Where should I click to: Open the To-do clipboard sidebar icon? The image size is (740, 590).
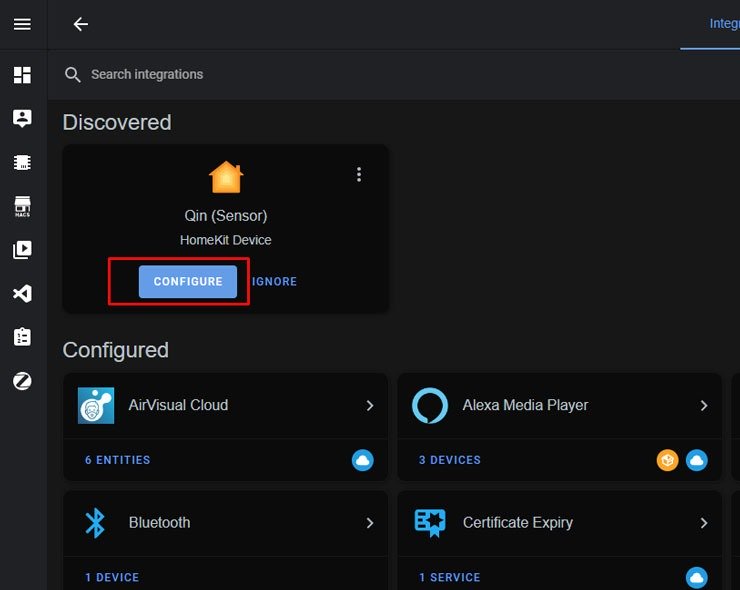tap(22, 337)
